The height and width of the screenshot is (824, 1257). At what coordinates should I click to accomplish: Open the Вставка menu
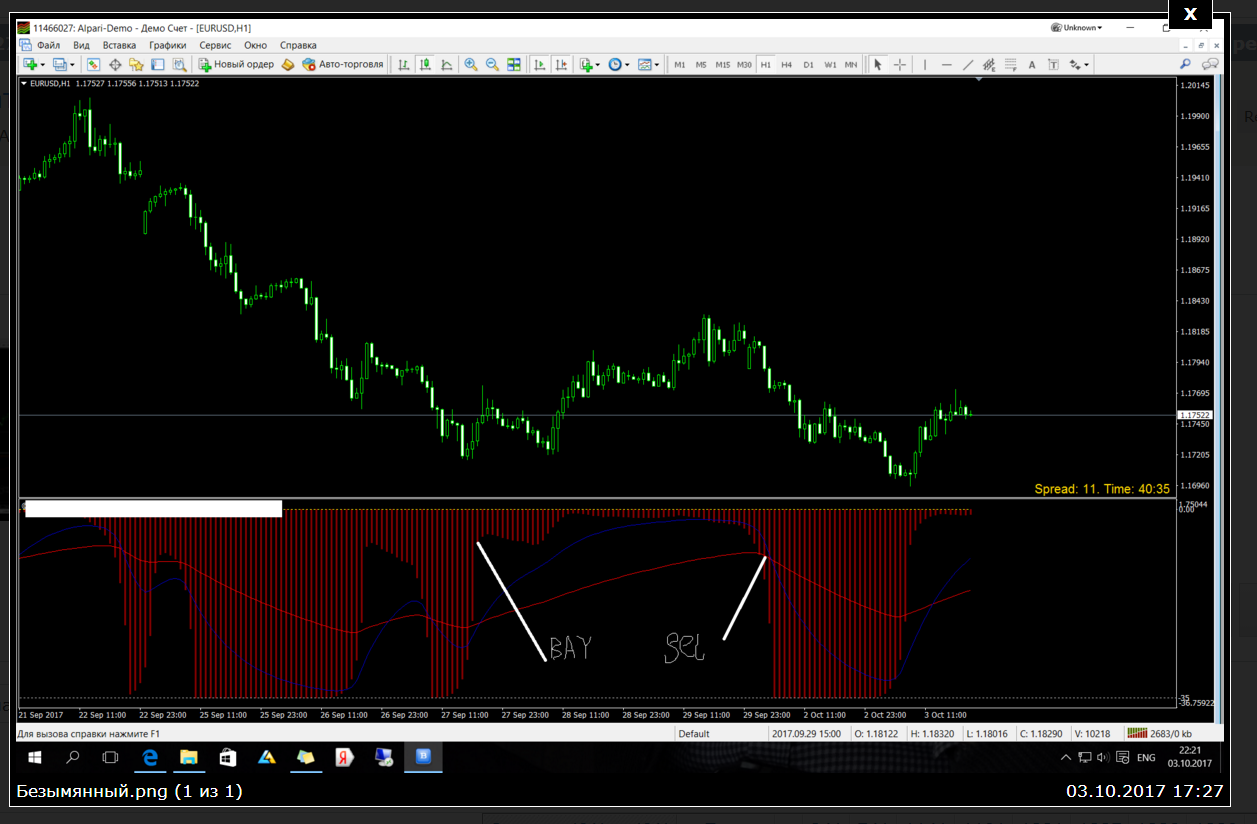[119, 45]
